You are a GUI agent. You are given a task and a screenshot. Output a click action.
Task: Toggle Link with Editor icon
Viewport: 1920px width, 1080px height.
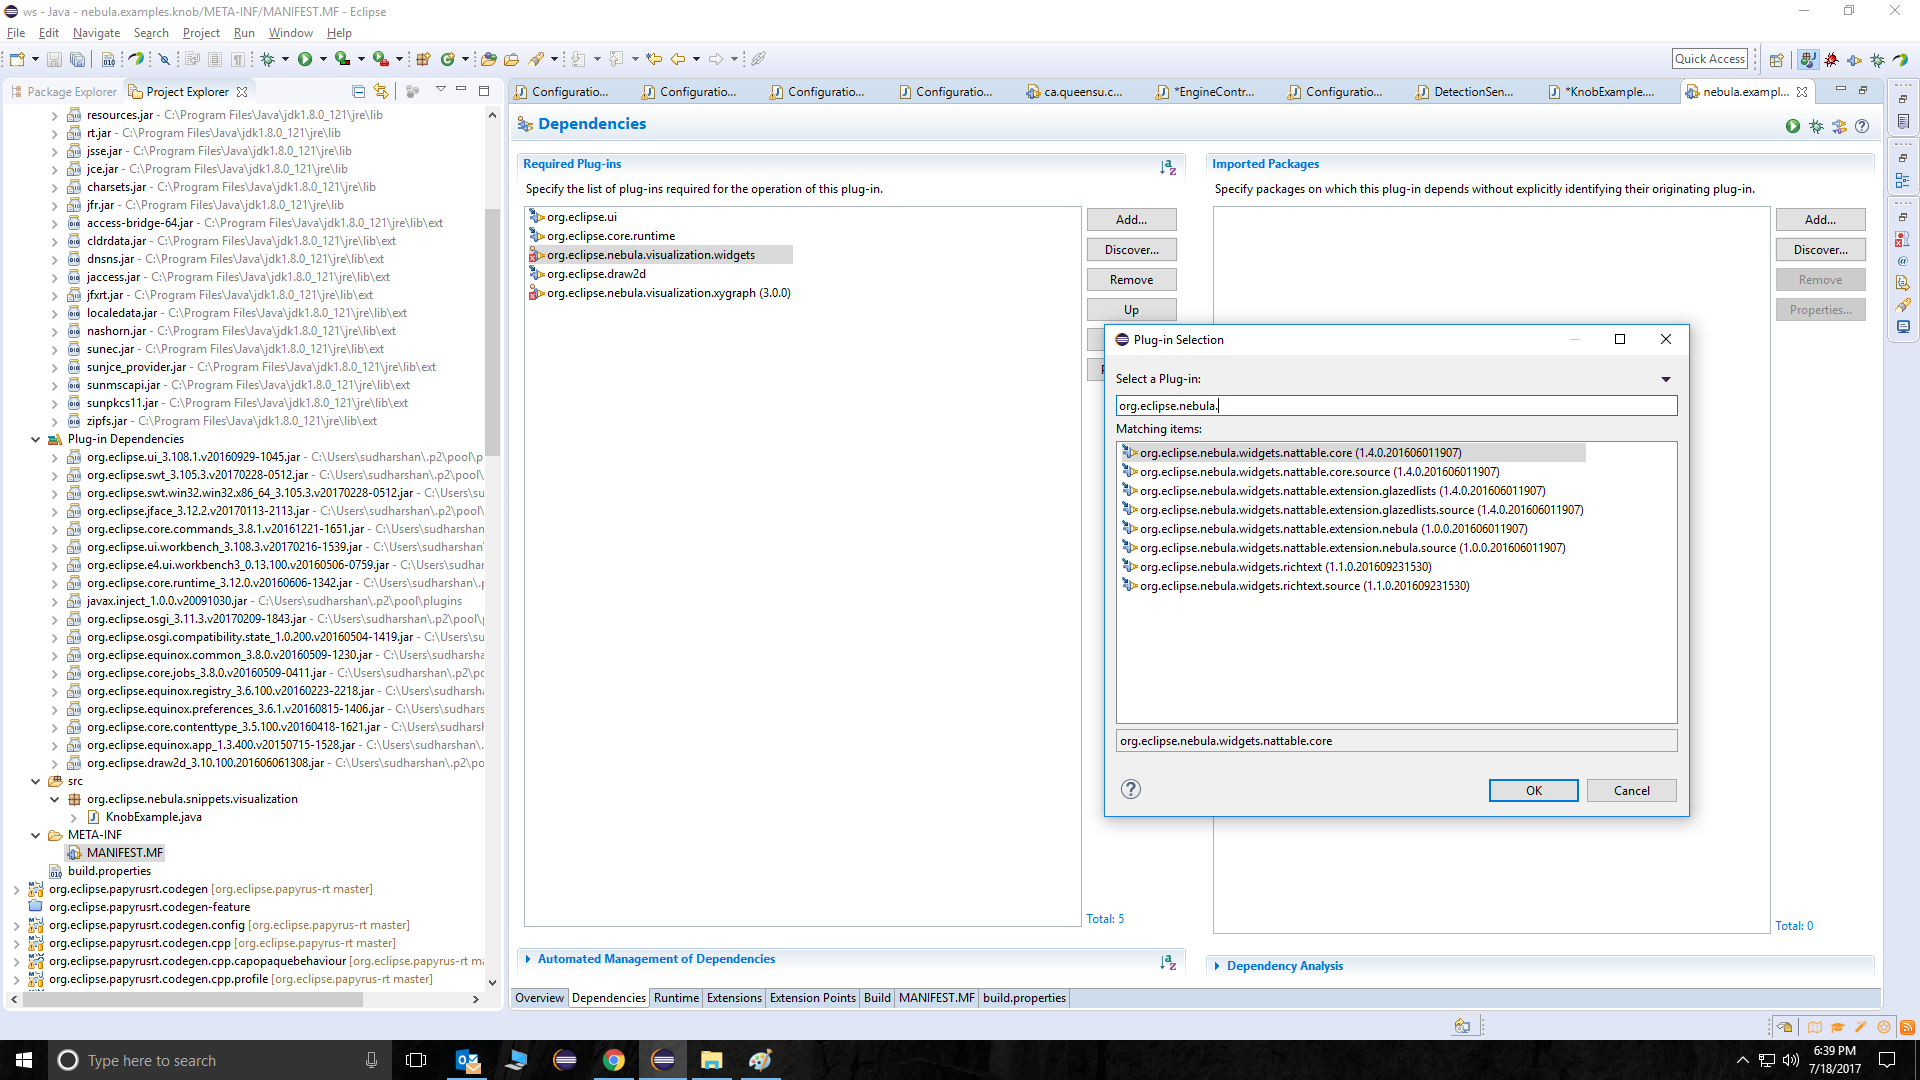tap(381, 91)
